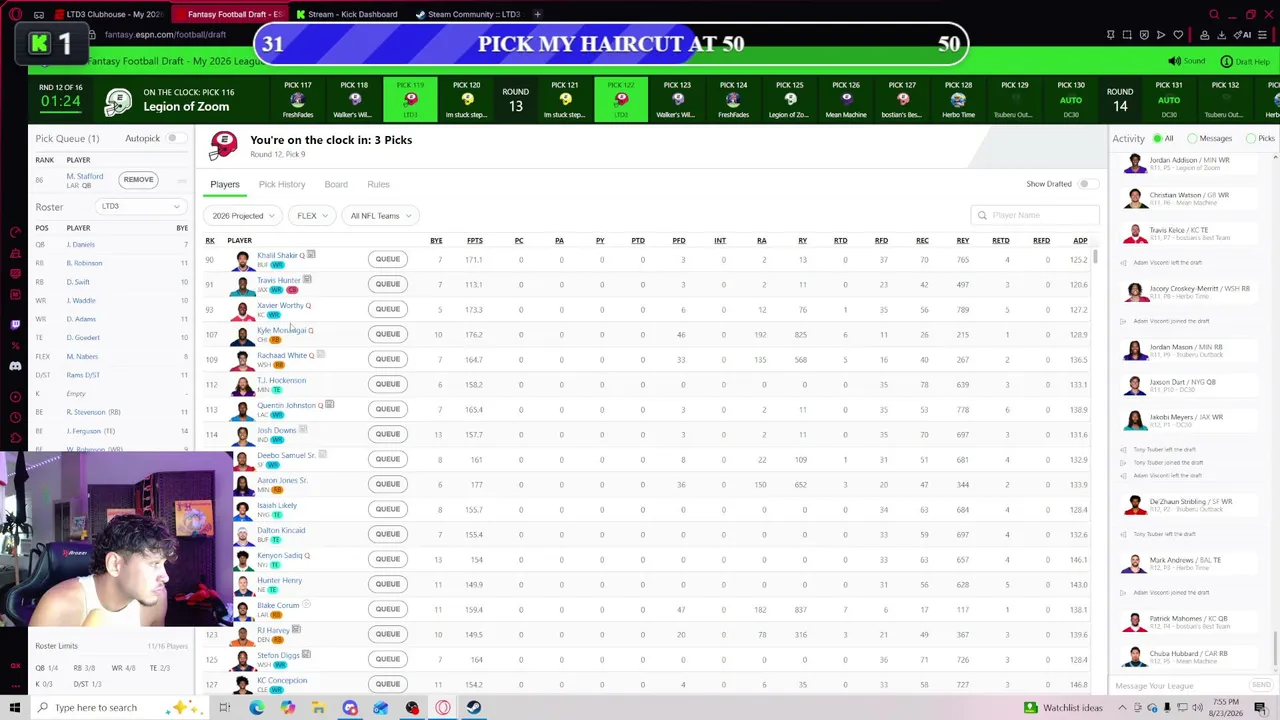Toggle the Autopick switch
The width and height of the screenshot is (1280, 720).
click(175, 138)
